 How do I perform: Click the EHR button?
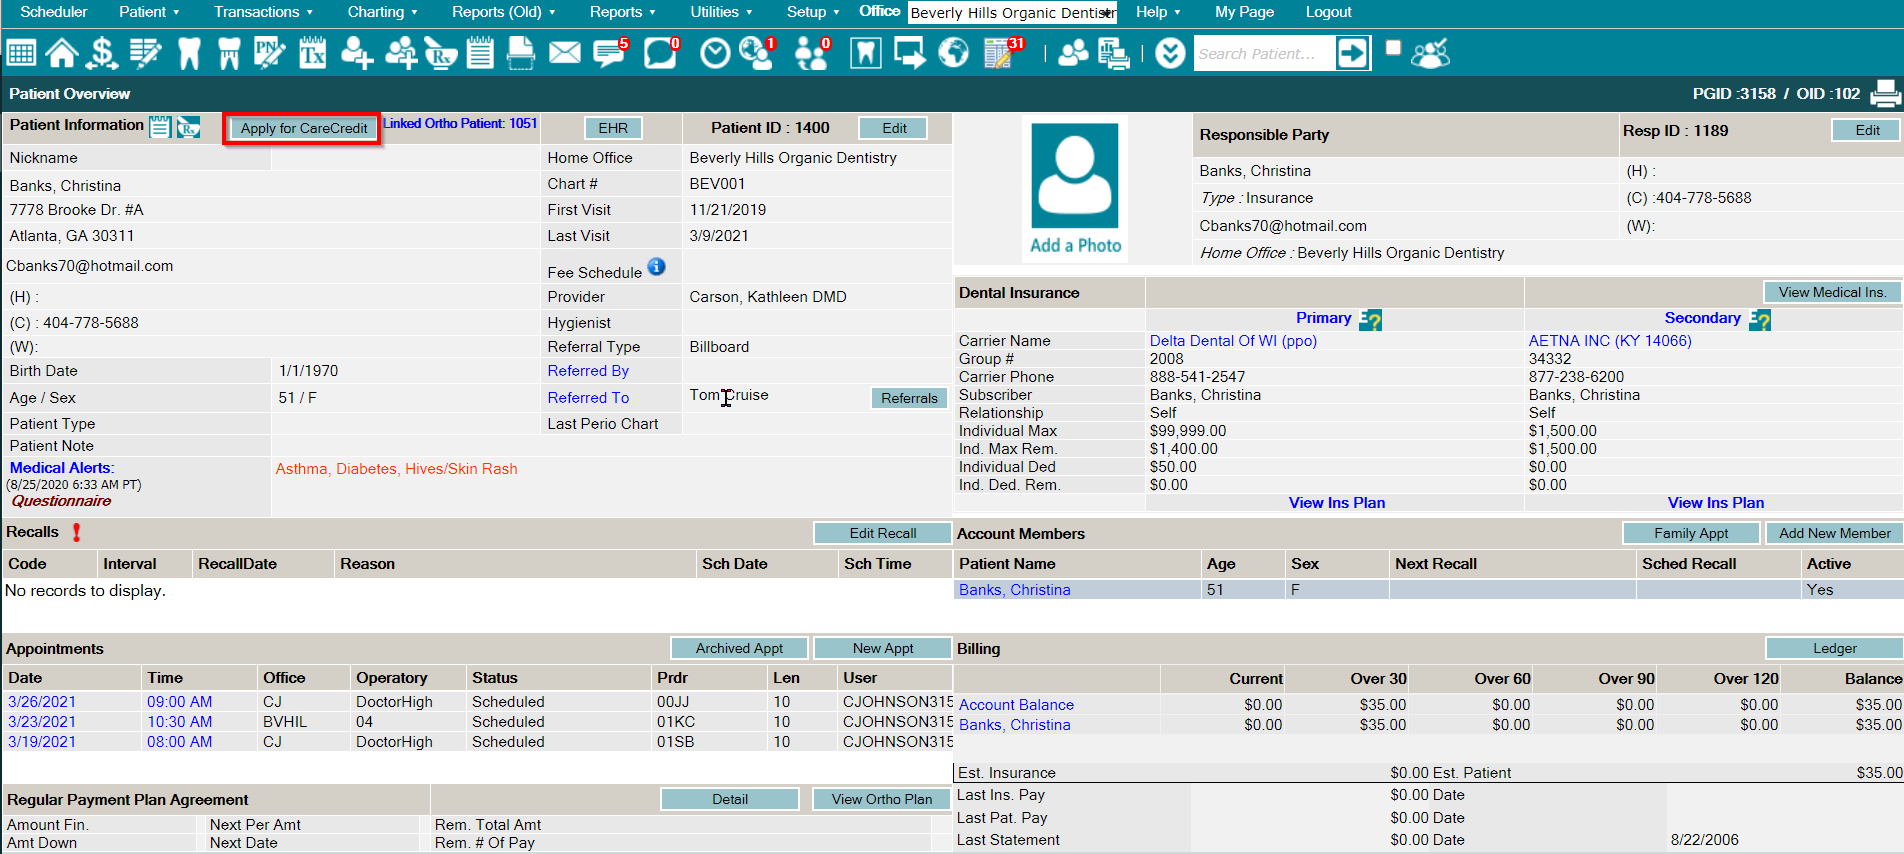point(613,128)
